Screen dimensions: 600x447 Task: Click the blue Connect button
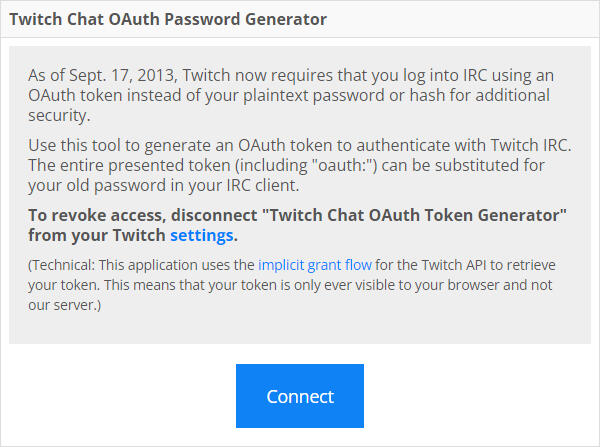coord(300,396)
